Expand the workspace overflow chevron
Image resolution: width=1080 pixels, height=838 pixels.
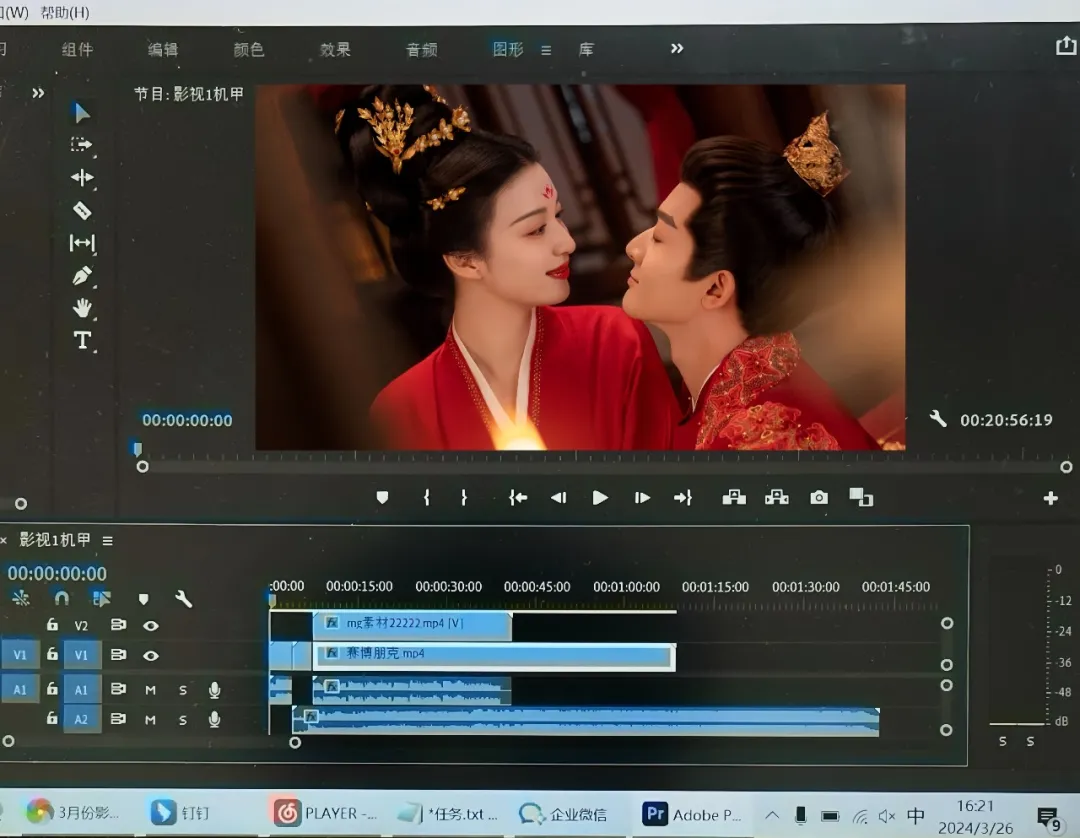tap(677, 48)
